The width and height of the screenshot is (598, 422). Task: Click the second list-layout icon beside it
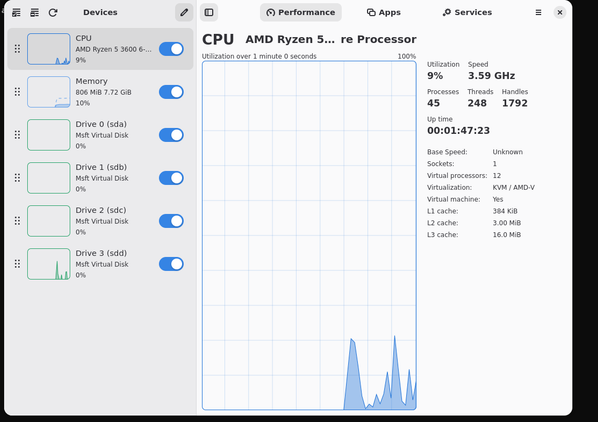pos(34,13)
